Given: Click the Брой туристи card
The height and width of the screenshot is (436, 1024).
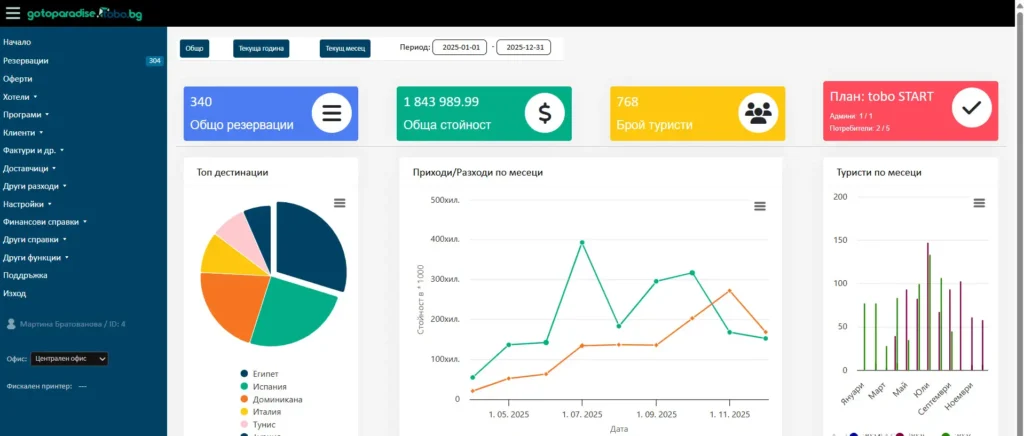Looking at the screenshot, I should (x=697, y=114).
